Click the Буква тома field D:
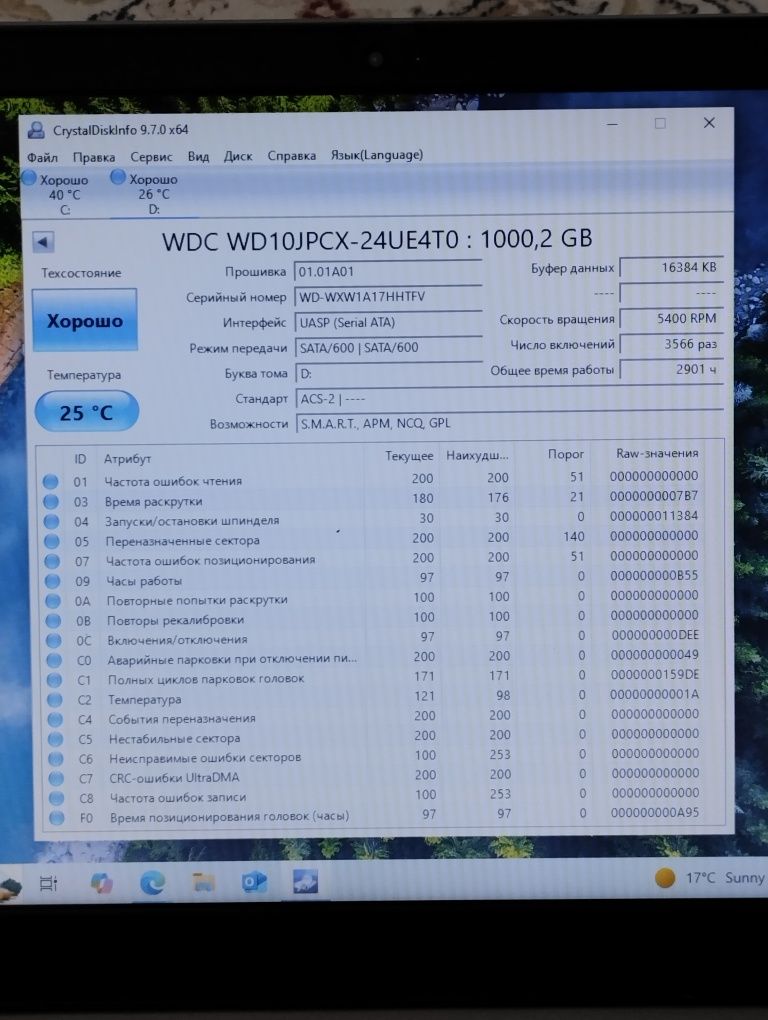The height and width of the screenshot is (1020, 768). tap(388, 373)
